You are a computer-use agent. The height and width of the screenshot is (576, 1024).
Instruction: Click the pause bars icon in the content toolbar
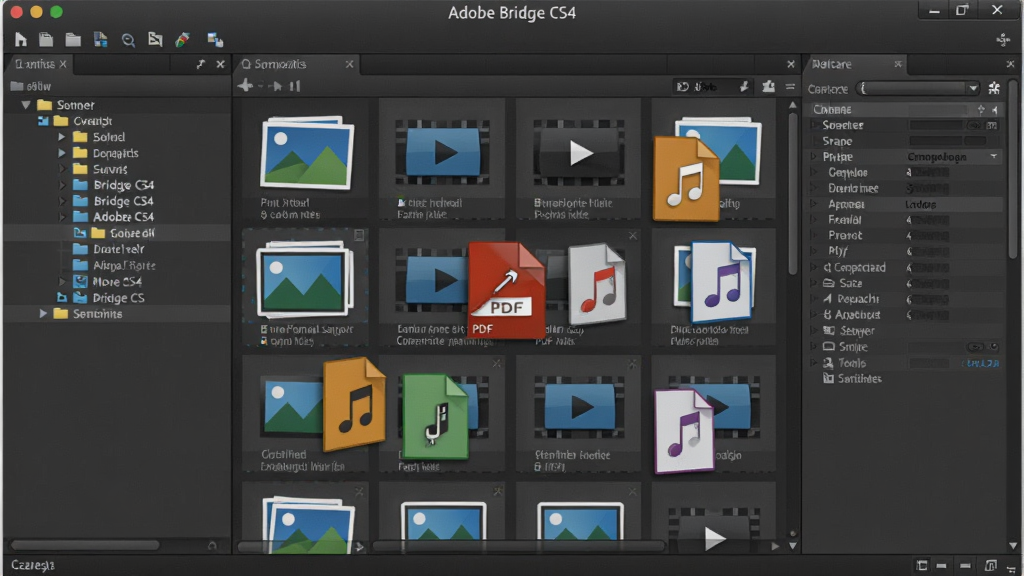(295, 86)
